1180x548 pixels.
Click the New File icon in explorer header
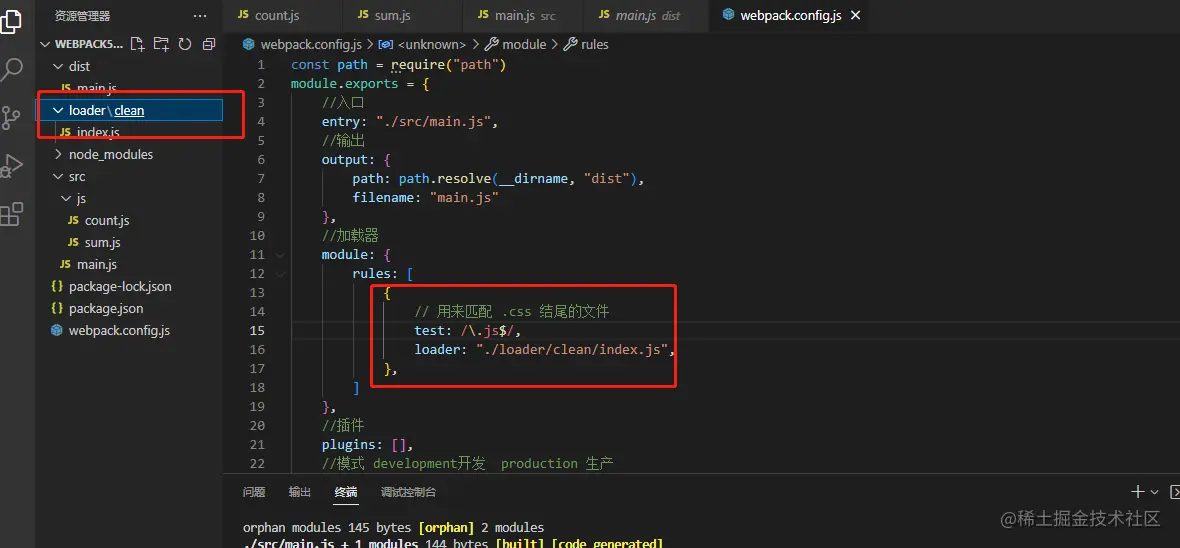pos(137,44)
